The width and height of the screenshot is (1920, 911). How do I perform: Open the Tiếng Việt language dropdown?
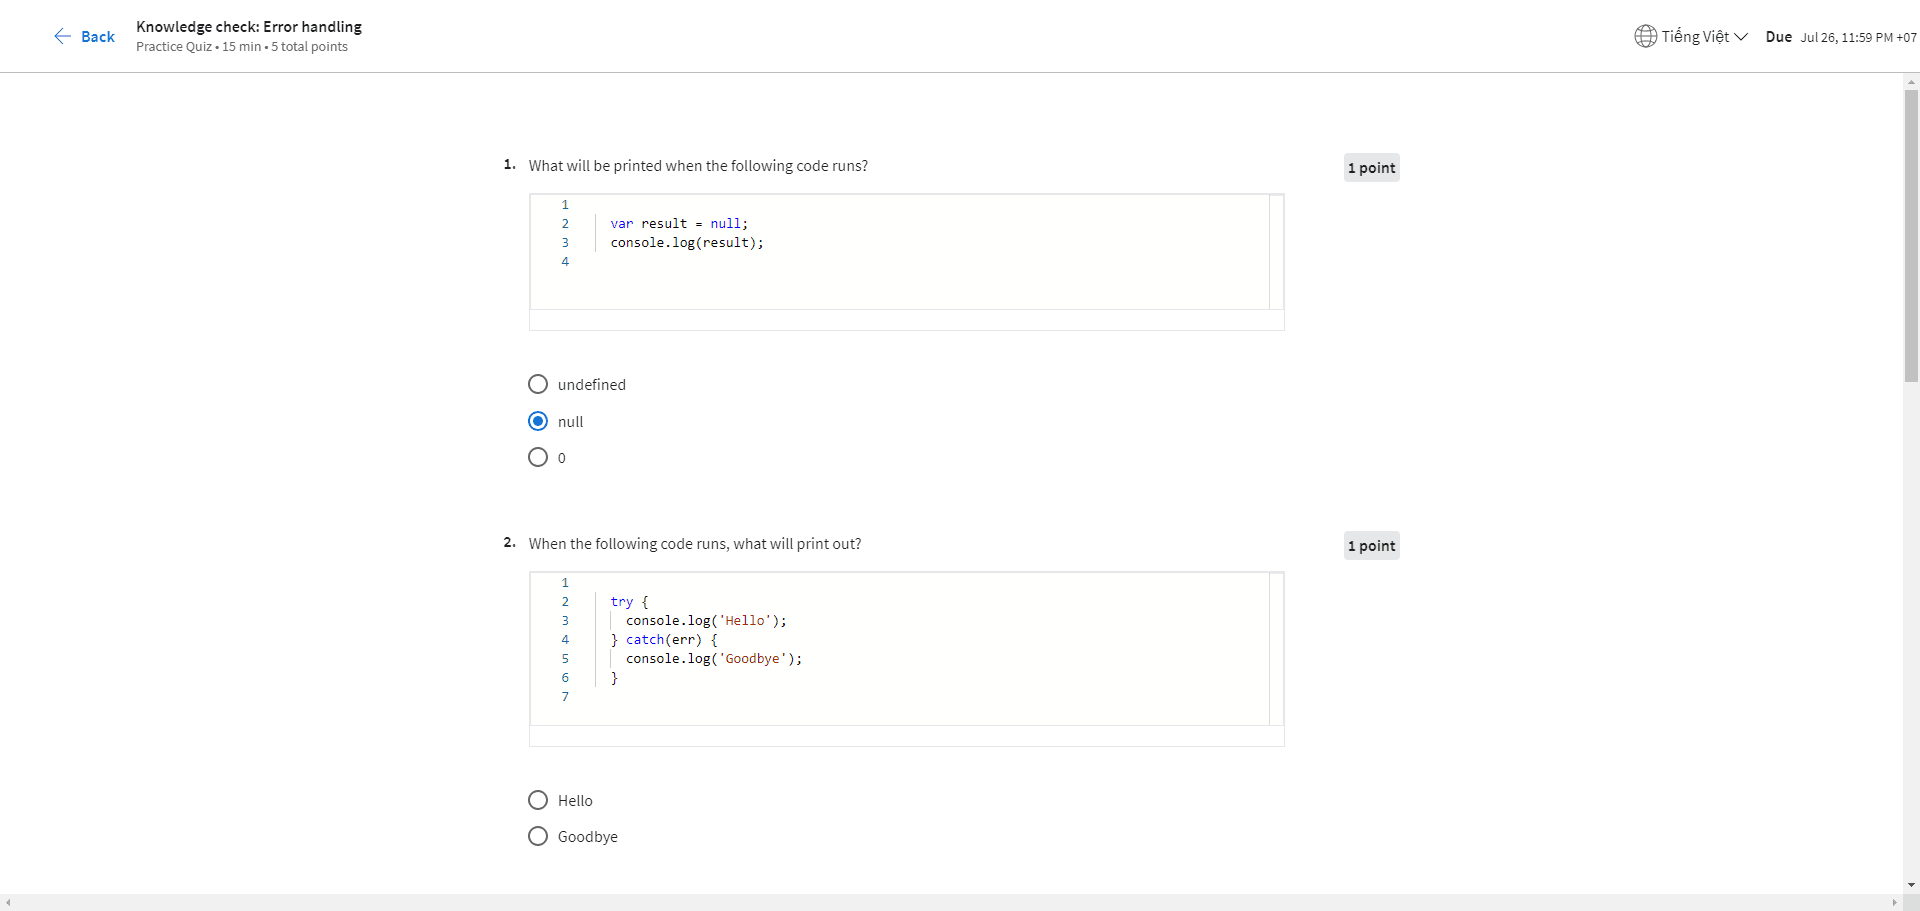point(1691,36)
